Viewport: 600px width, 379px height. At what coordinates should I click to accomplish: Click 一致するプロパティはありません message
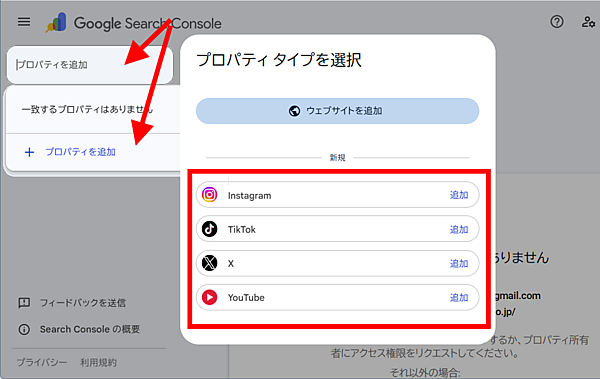87,110
